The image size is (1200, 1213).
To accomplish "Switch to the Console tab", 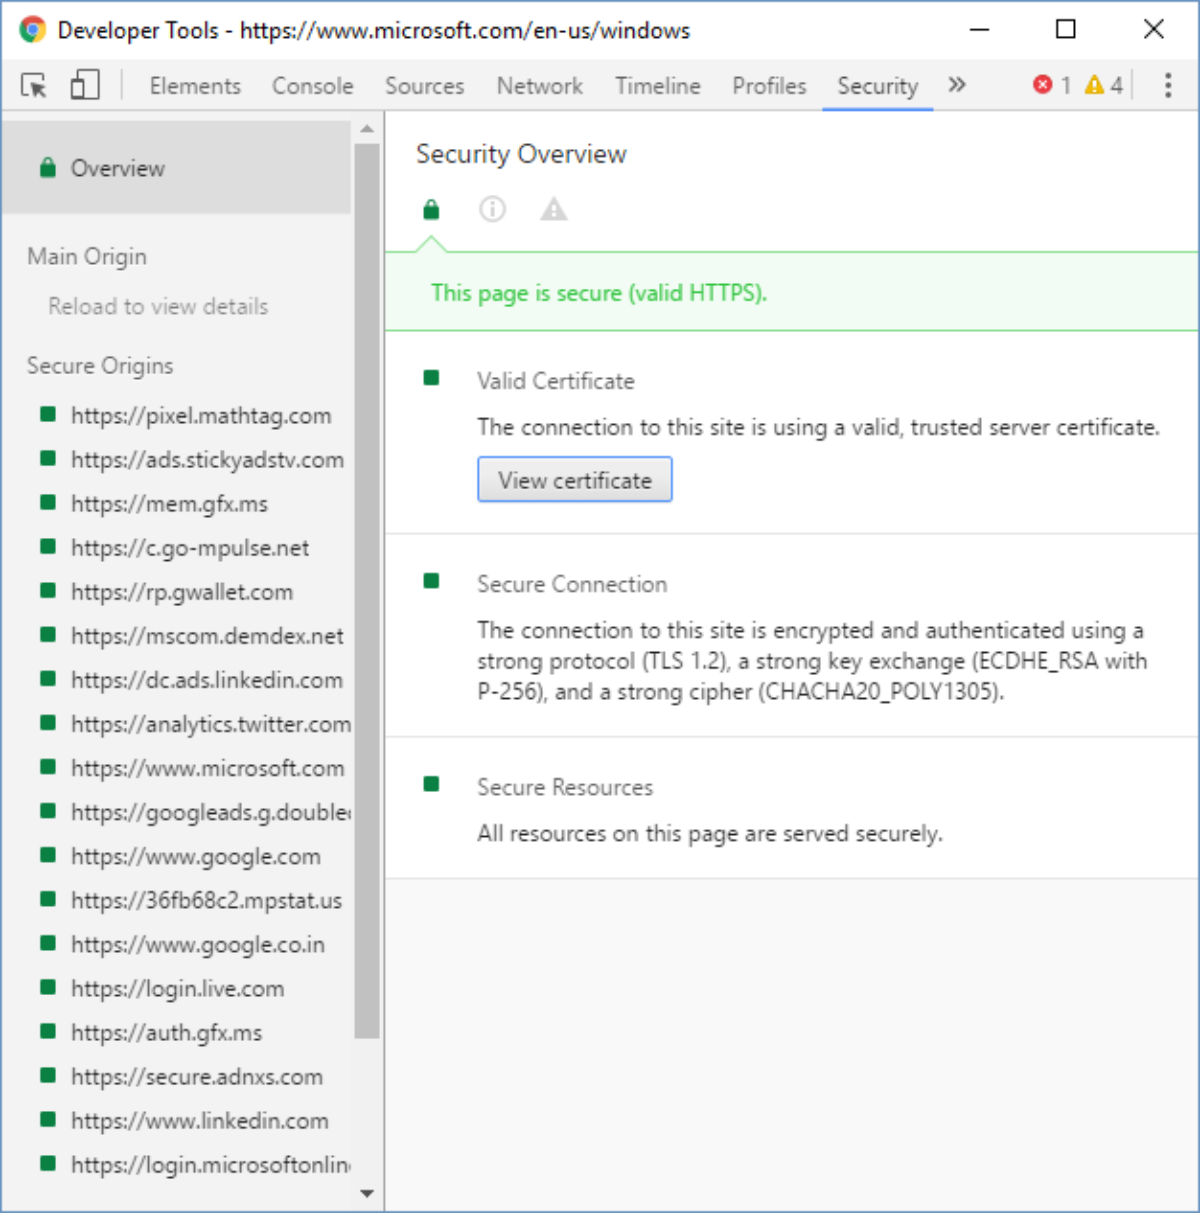I will pos(312,86).
